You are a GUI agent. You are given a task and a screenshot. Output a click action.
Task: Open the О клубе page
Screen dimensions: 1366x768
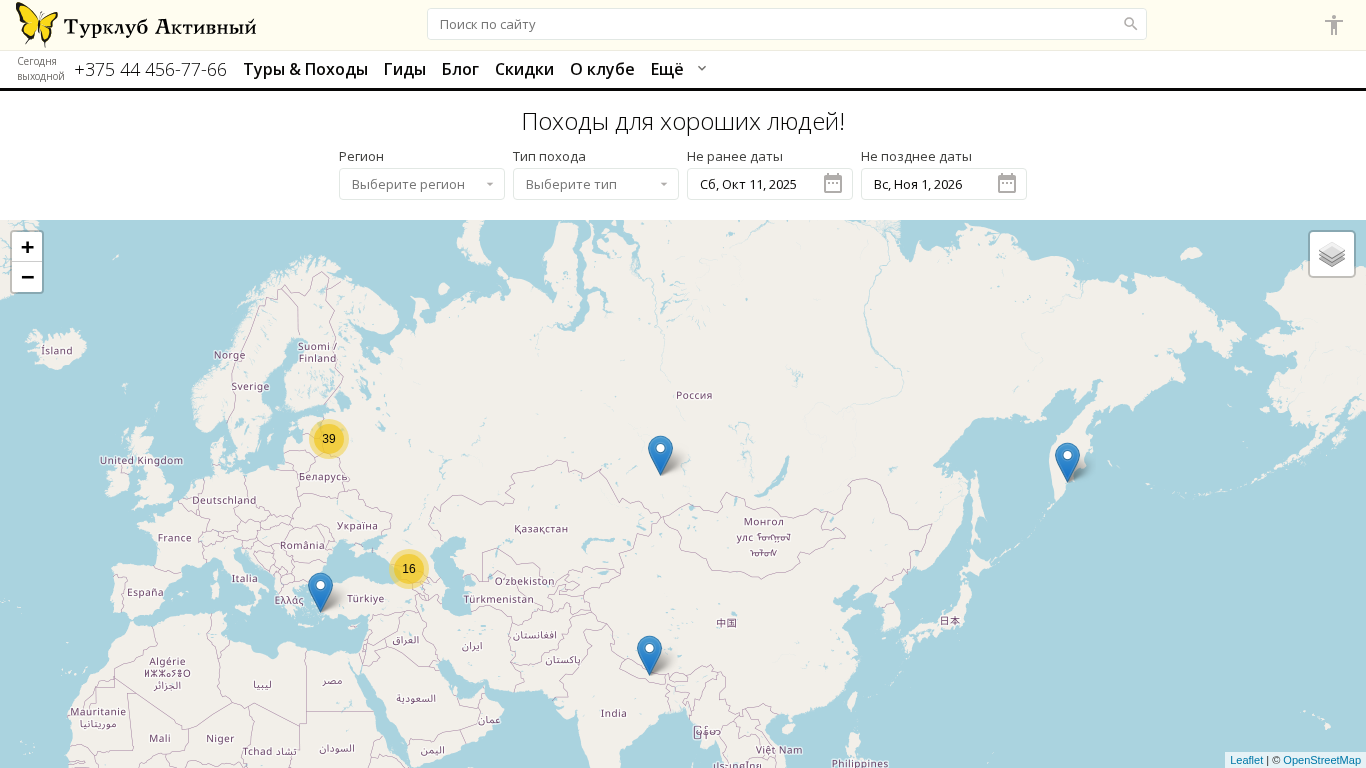click(602, 69)
